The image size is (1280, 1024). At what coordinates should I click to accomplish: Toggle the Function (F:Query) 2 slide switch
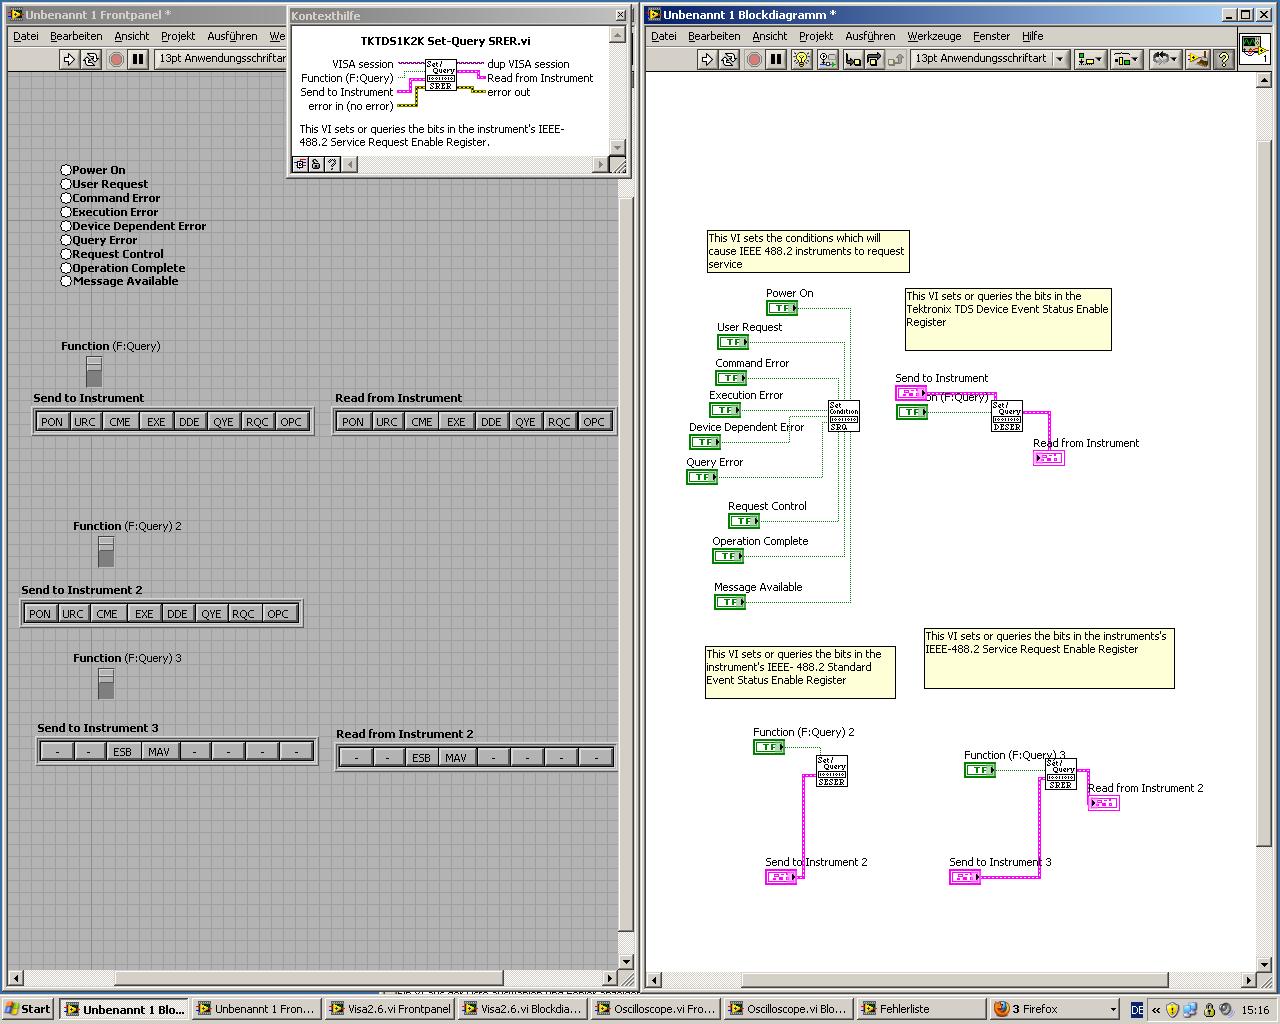coord(106,551)
